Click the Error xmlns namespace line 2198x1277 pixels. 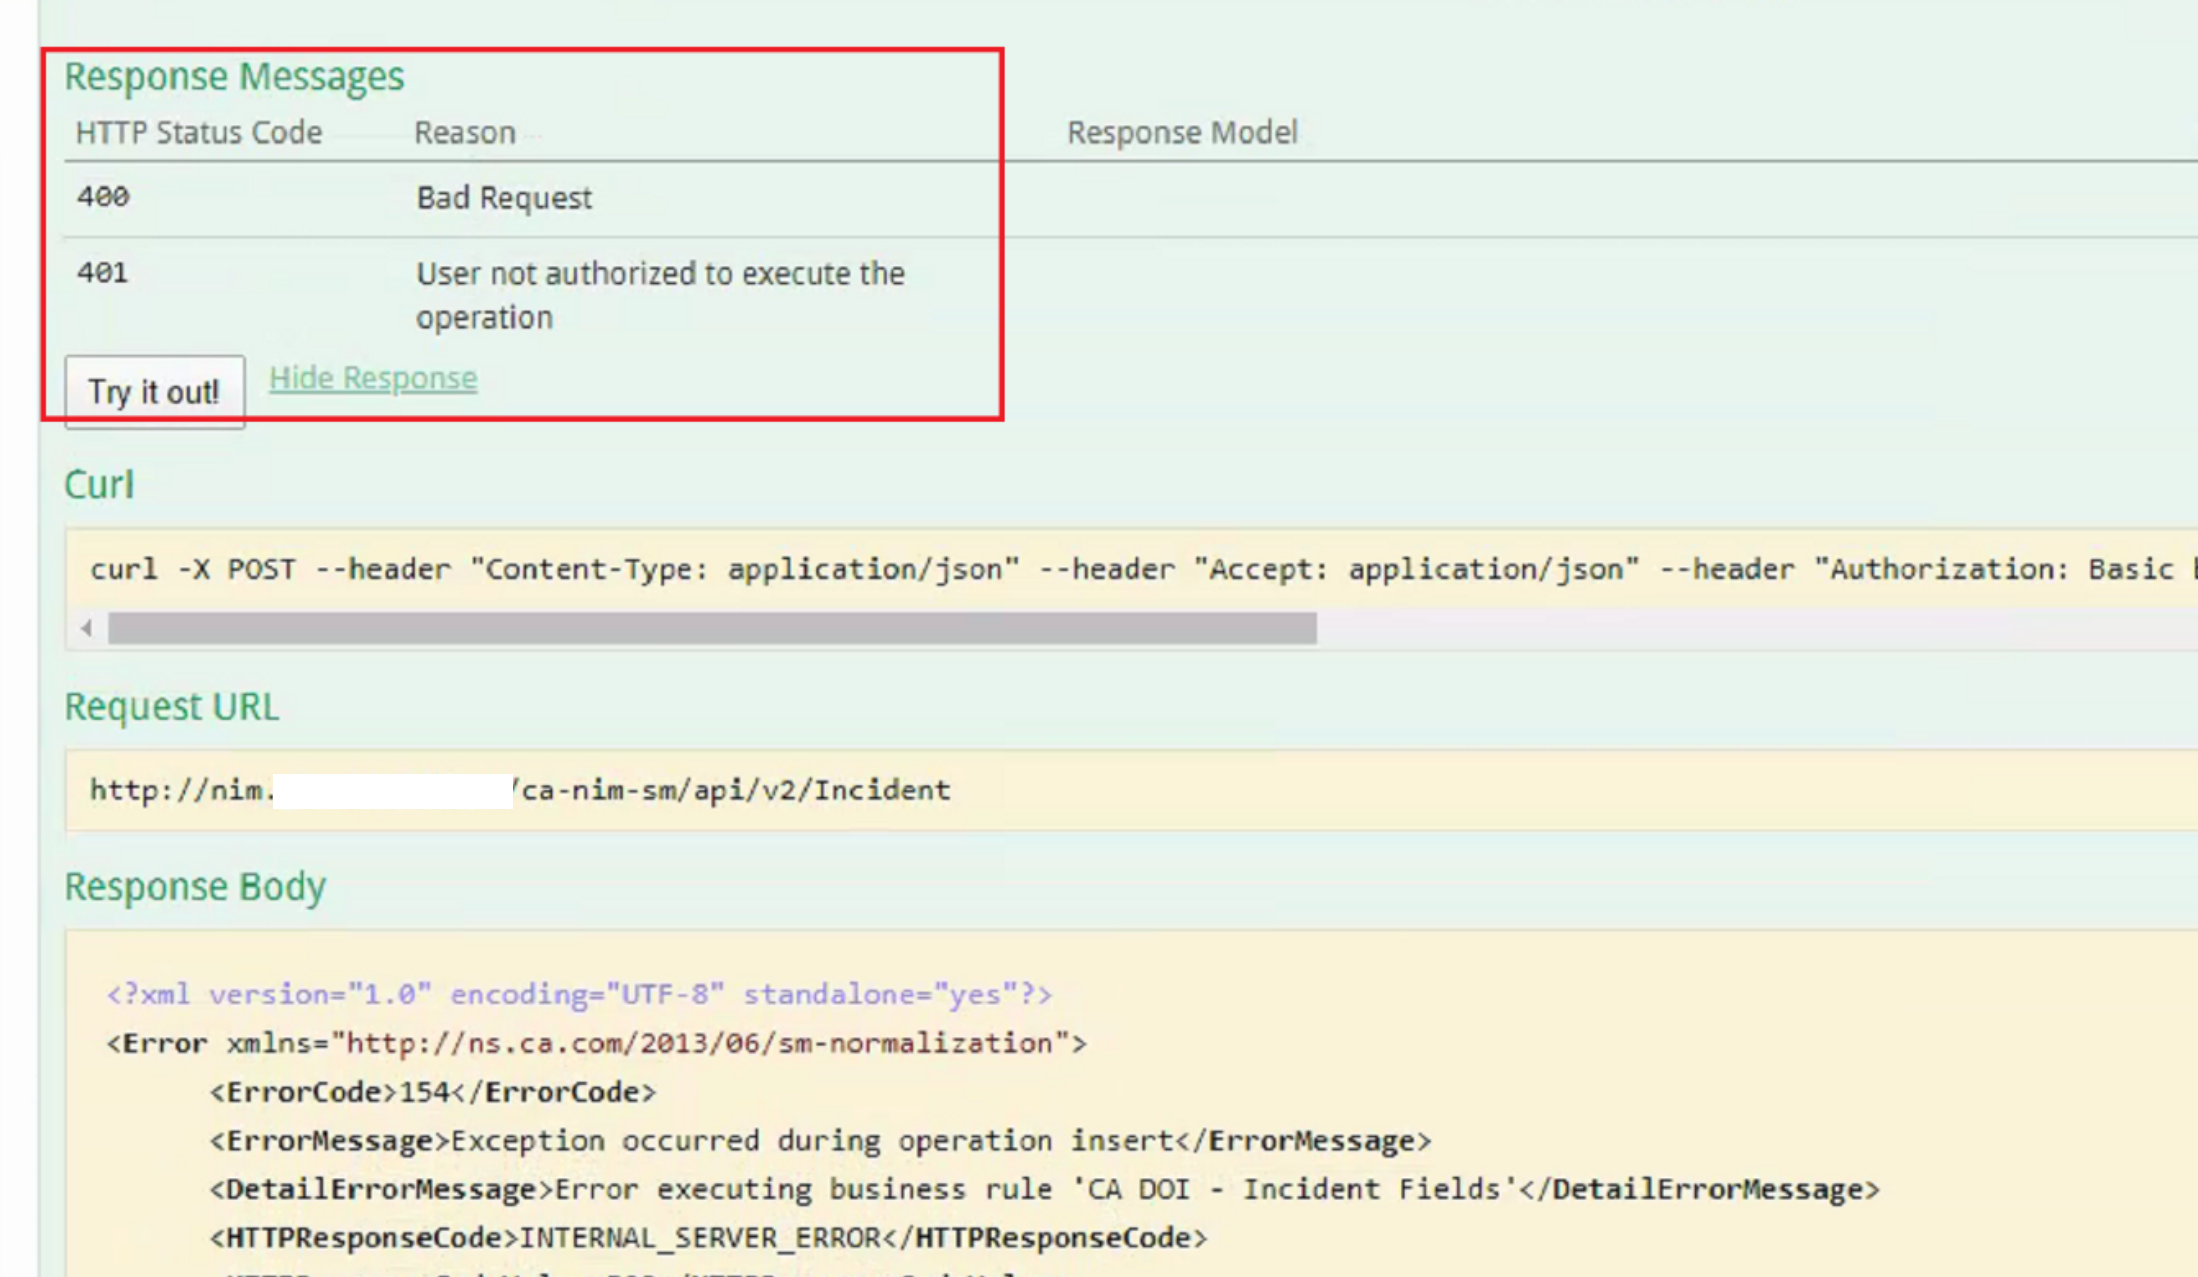[x=596, y=1044]
